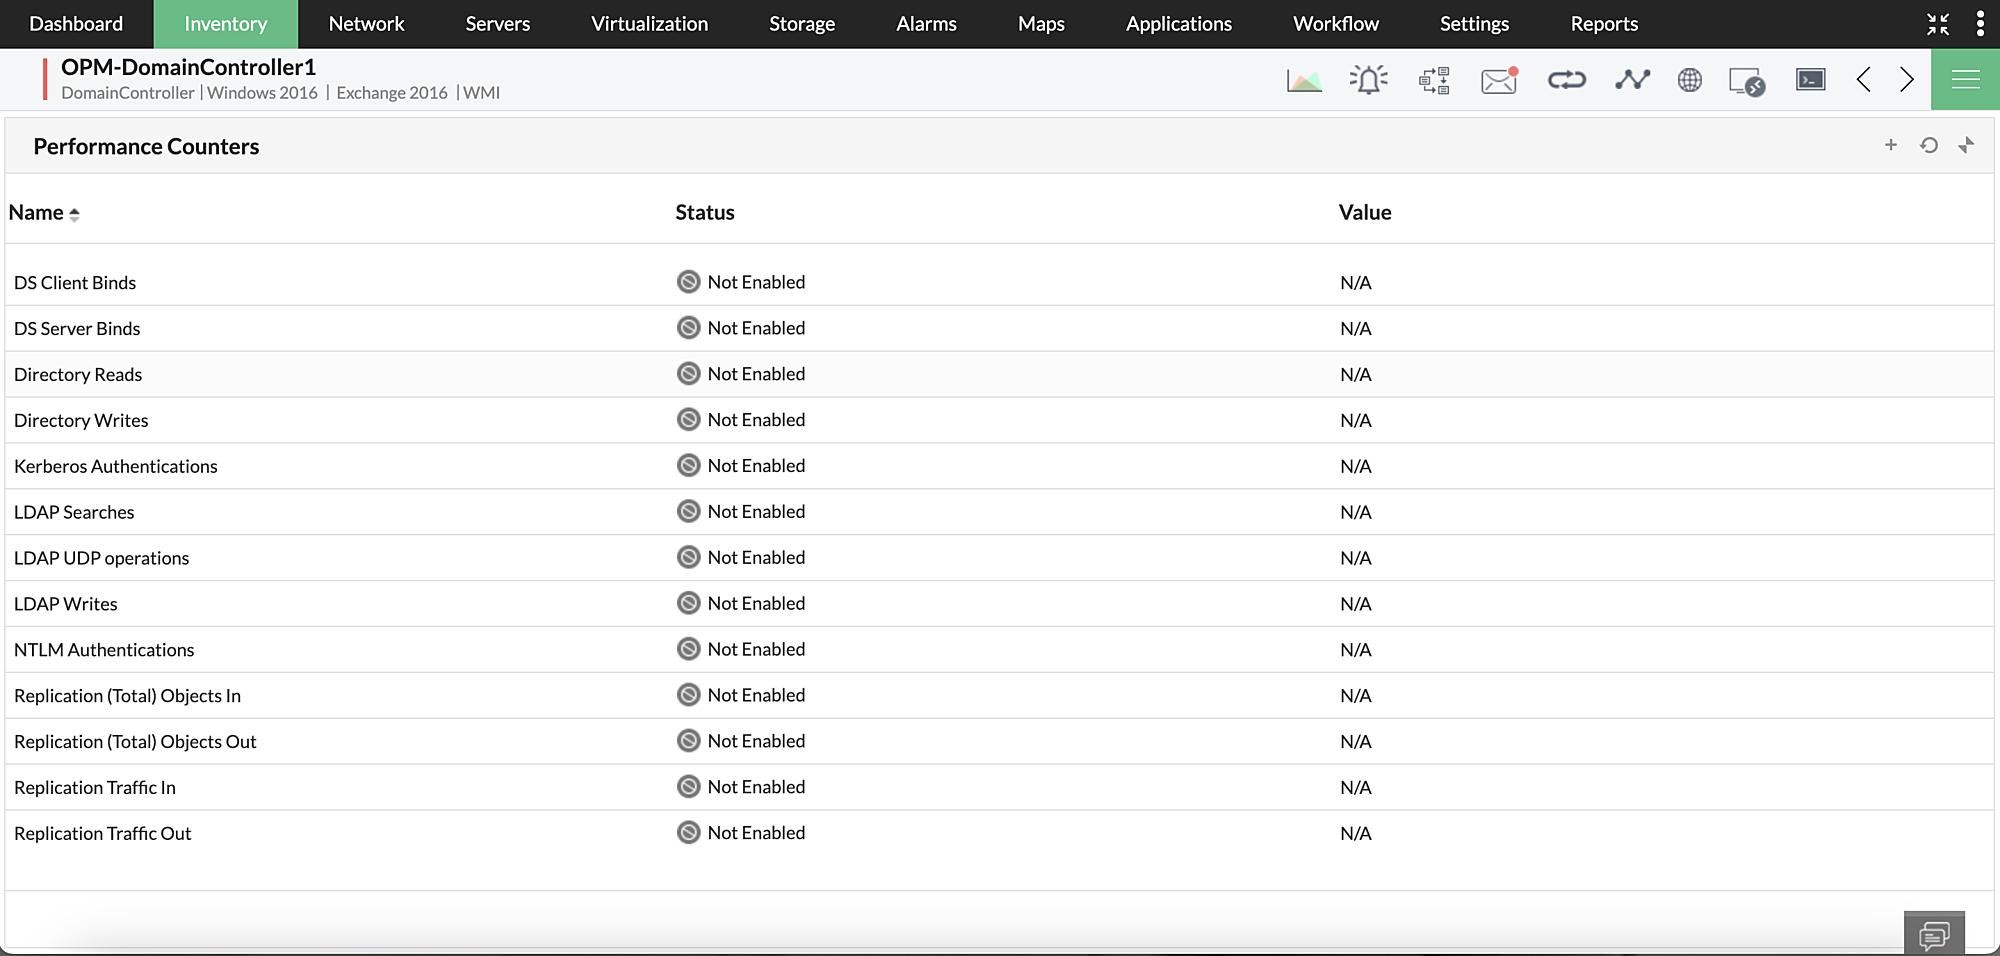Open the area graph chart icon
This screenshot has width=2000, height=956.
tap(1304, 80)
